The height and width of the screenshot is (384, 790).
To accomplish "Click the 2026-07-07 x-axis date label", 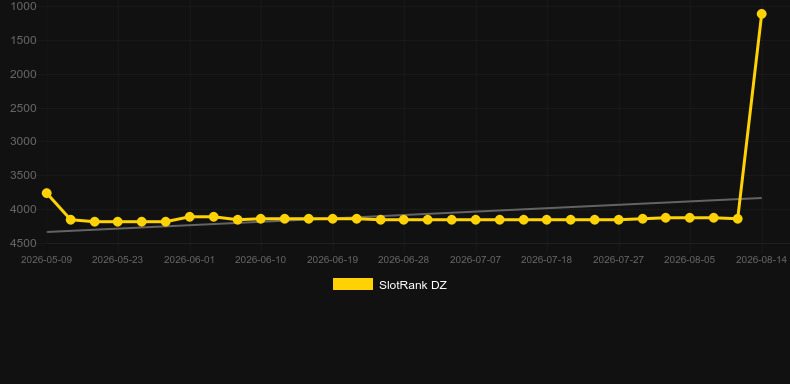I will 476,260.
